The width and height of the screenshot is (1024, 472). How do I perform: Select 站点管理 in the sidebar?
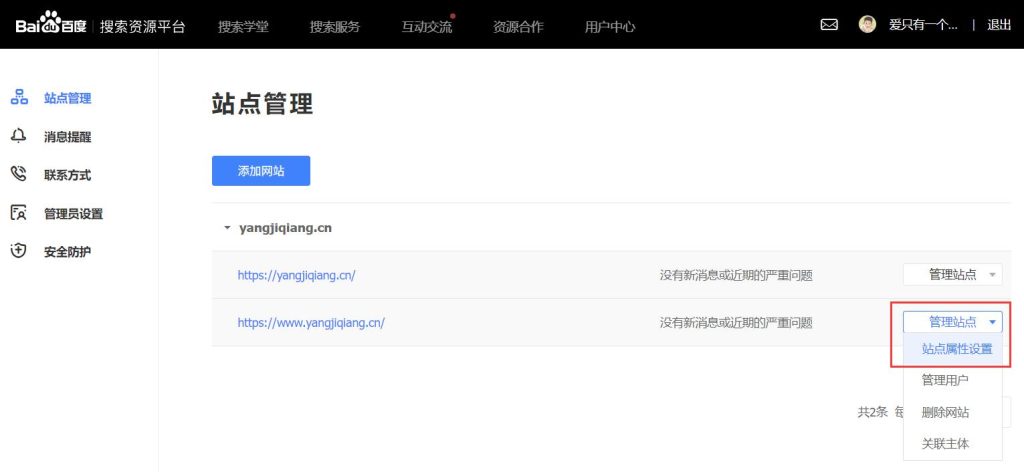(67, 98)
